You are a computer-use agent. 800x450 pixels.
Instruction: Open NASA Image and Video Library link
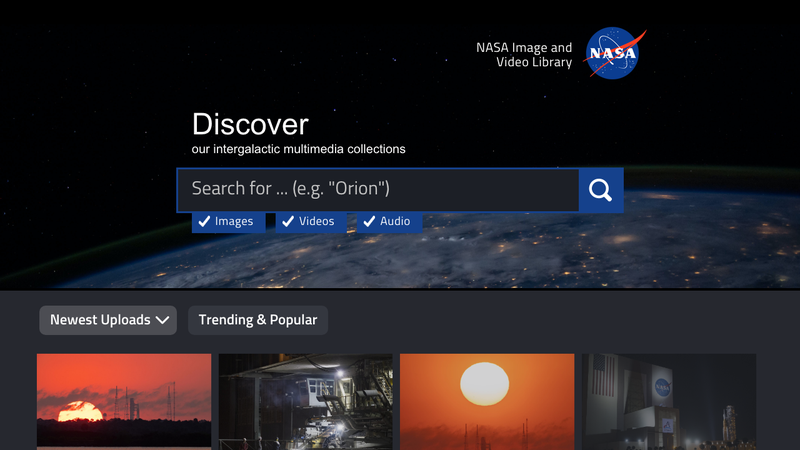click(x=524, y=55)
